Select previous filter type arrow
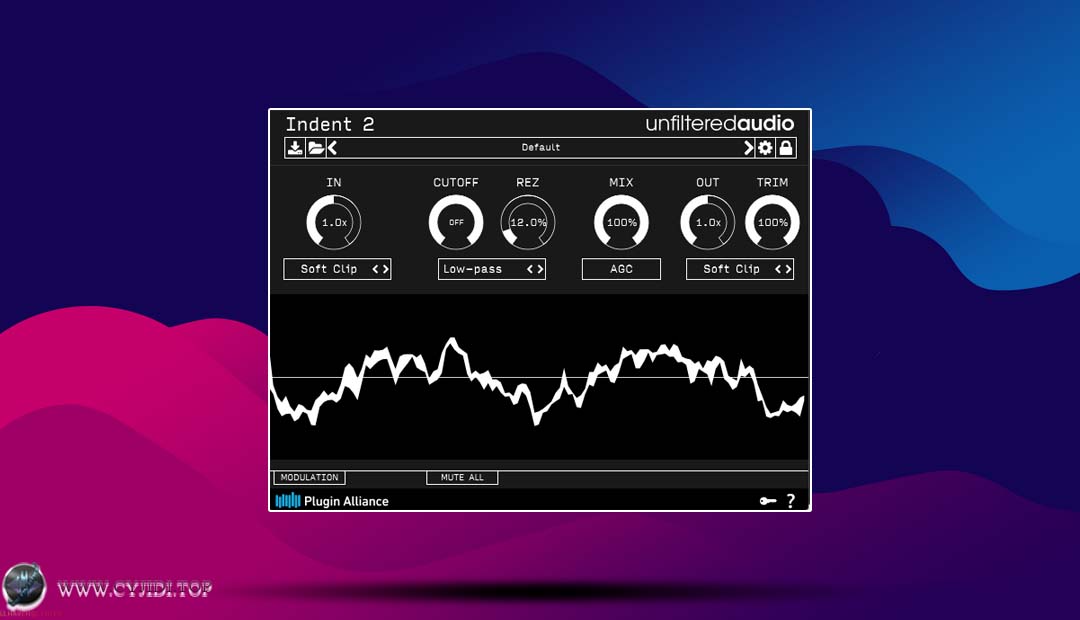The width and height of the screenshot is (1080, 620). pos(530,269)
